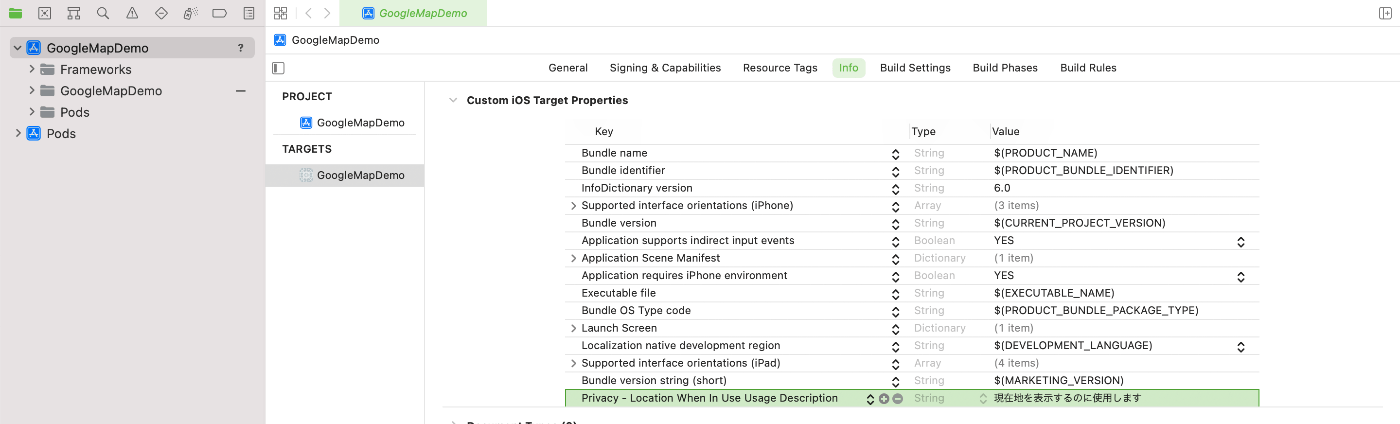Select the Bundle OS Type code row
1400x424 pixels.
[x=911, y=311]
